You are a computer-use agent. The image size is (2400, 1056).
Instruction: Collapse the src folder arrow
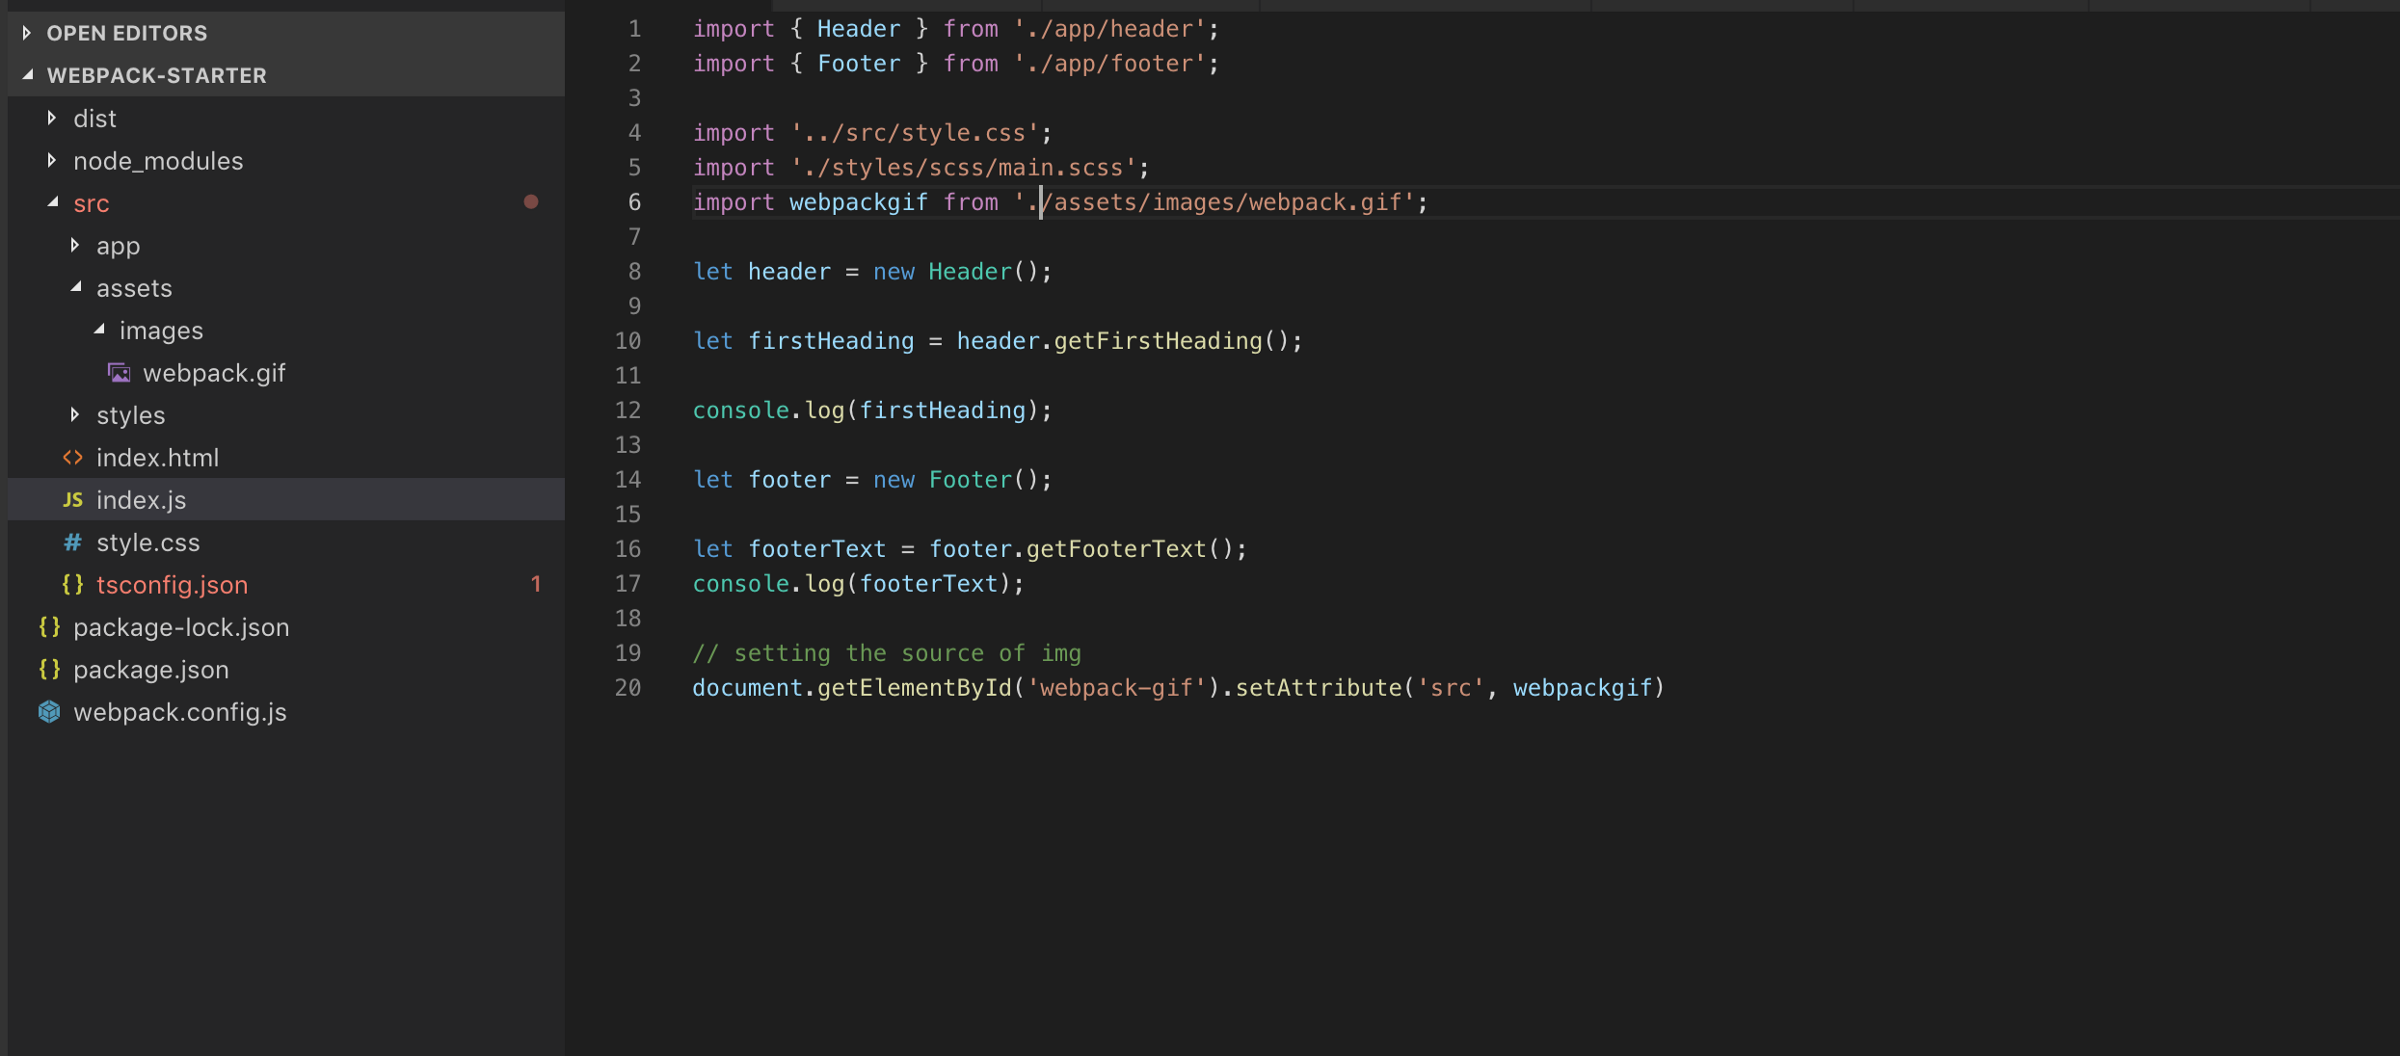52,203
